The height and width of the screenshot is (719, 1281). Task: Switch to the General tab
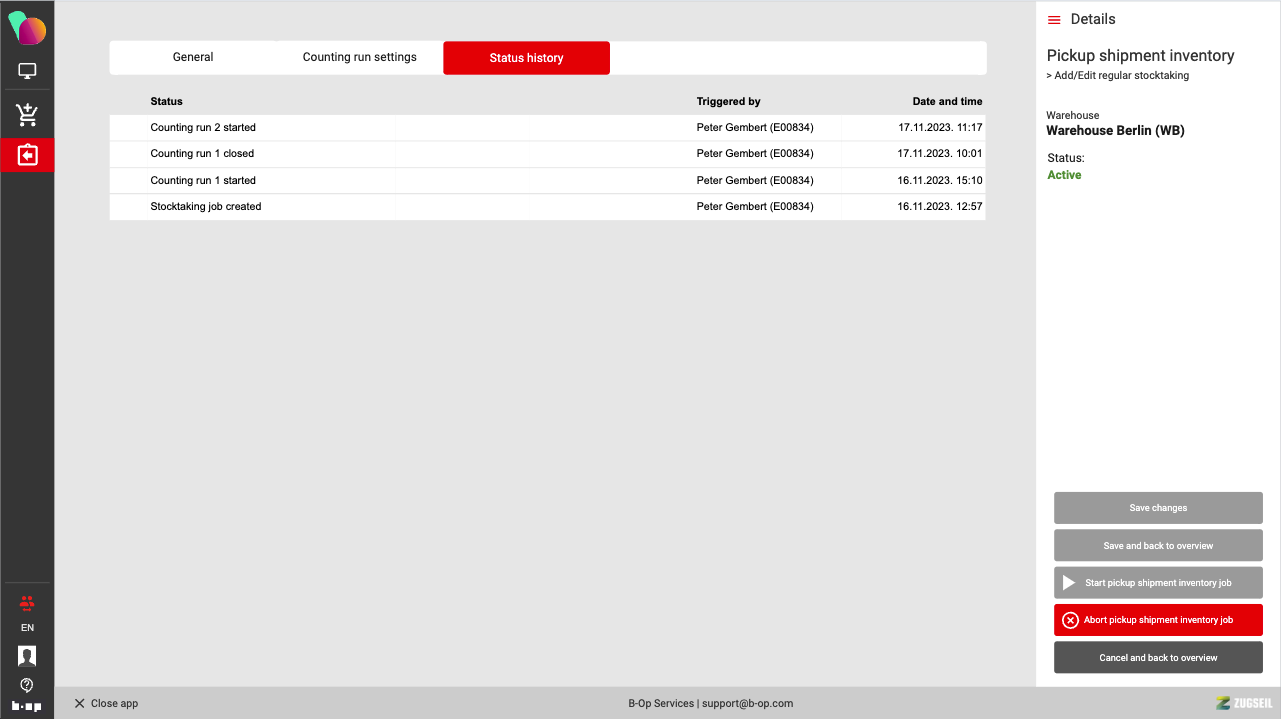coord(193,57)
